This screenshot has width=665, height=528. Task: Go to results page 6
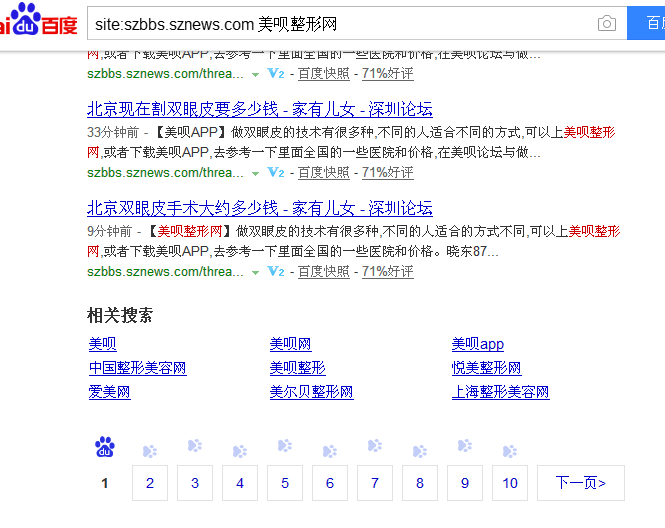point(330,483)
